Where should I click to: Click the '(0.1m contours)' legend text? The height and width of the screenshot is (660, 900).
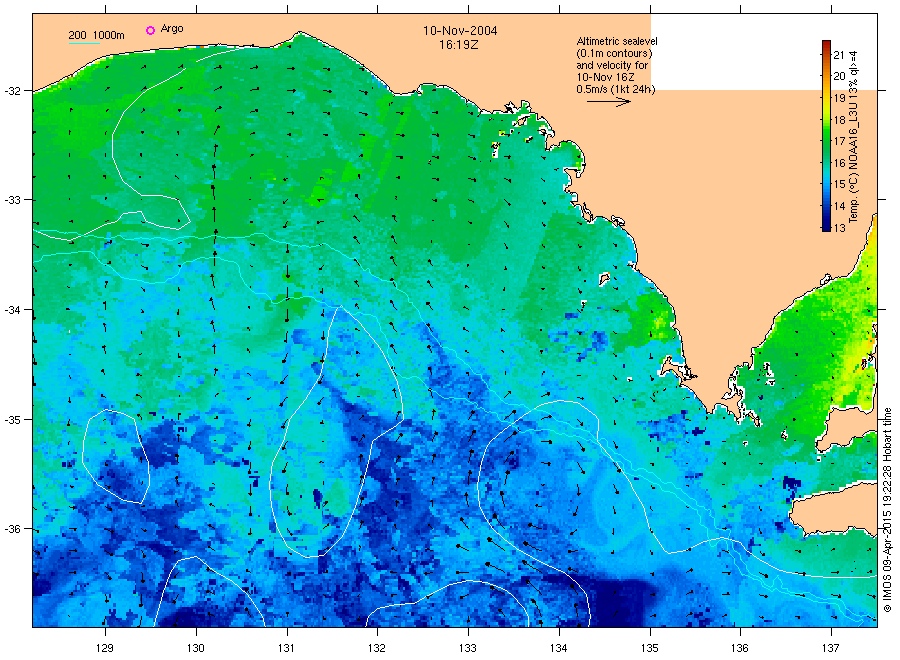(x=614, y=53)
